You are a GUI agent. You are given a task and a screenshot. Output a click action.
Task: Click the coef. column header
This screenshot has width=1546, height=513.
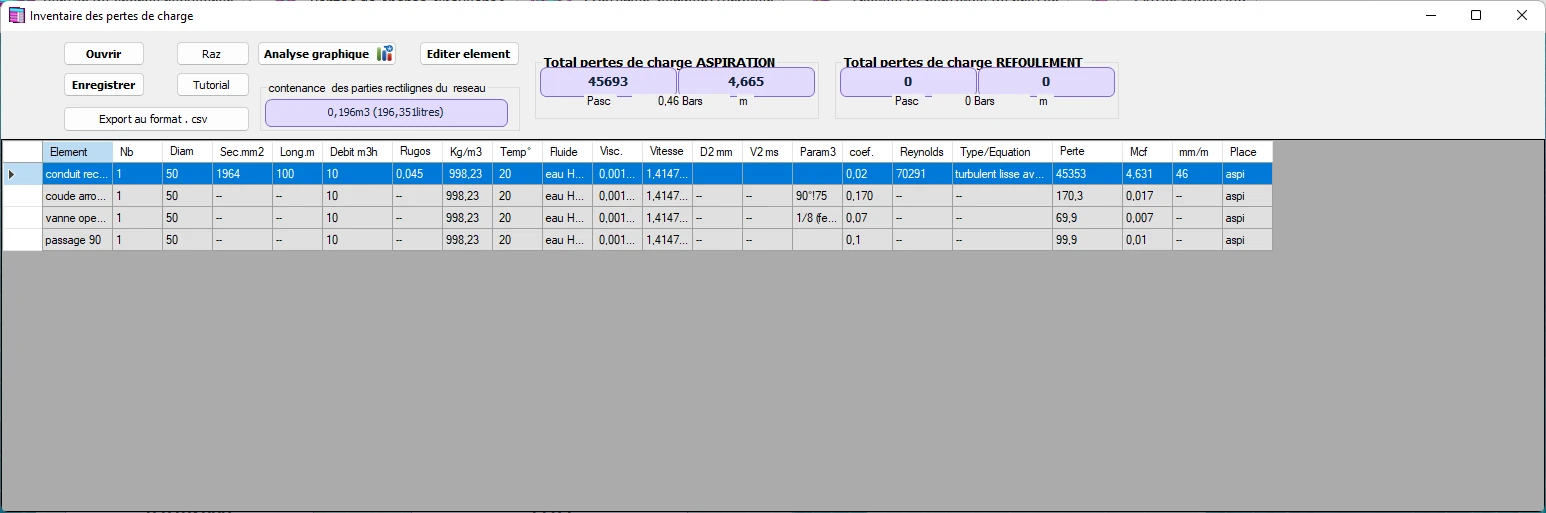[x=867, y=152]
